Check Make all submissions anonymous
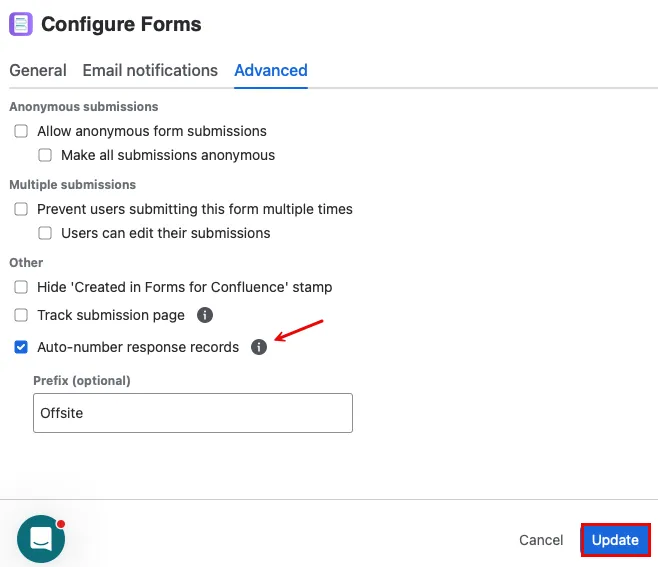This screenshot has width=658, height=567. click(x=45, y=155)
